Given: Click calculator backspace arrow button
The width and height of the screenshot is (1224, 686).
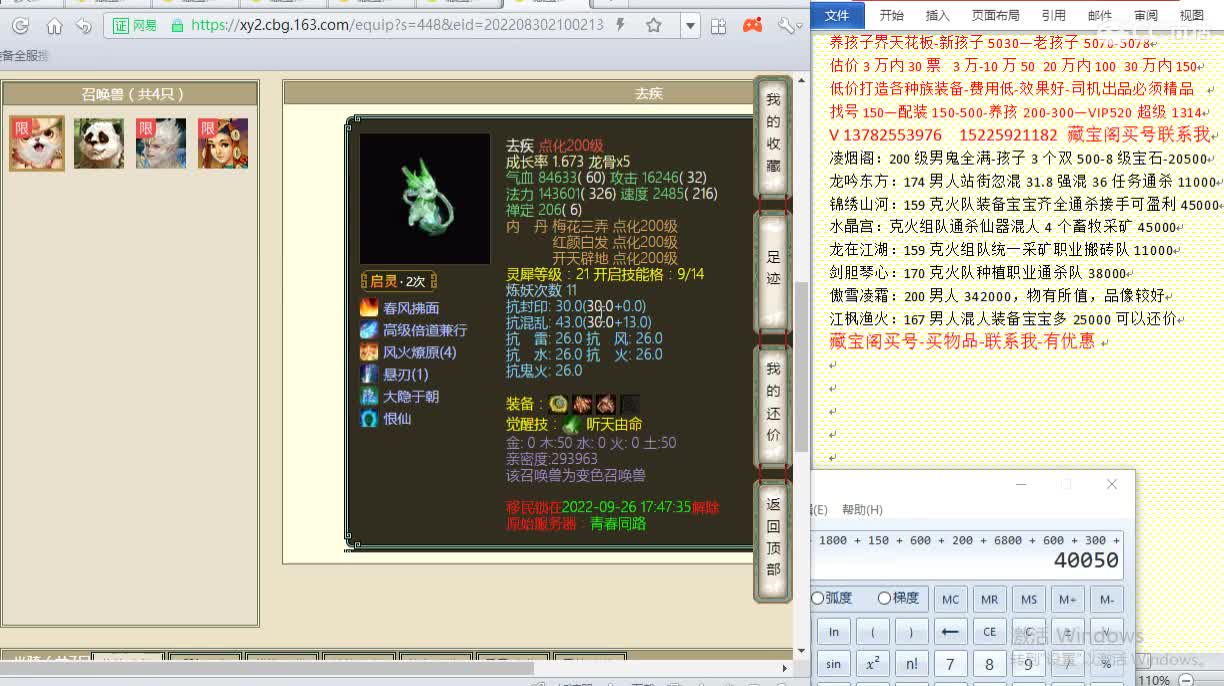Looking at the screenshot, I should pyautogui.click(x=950, y=632).
